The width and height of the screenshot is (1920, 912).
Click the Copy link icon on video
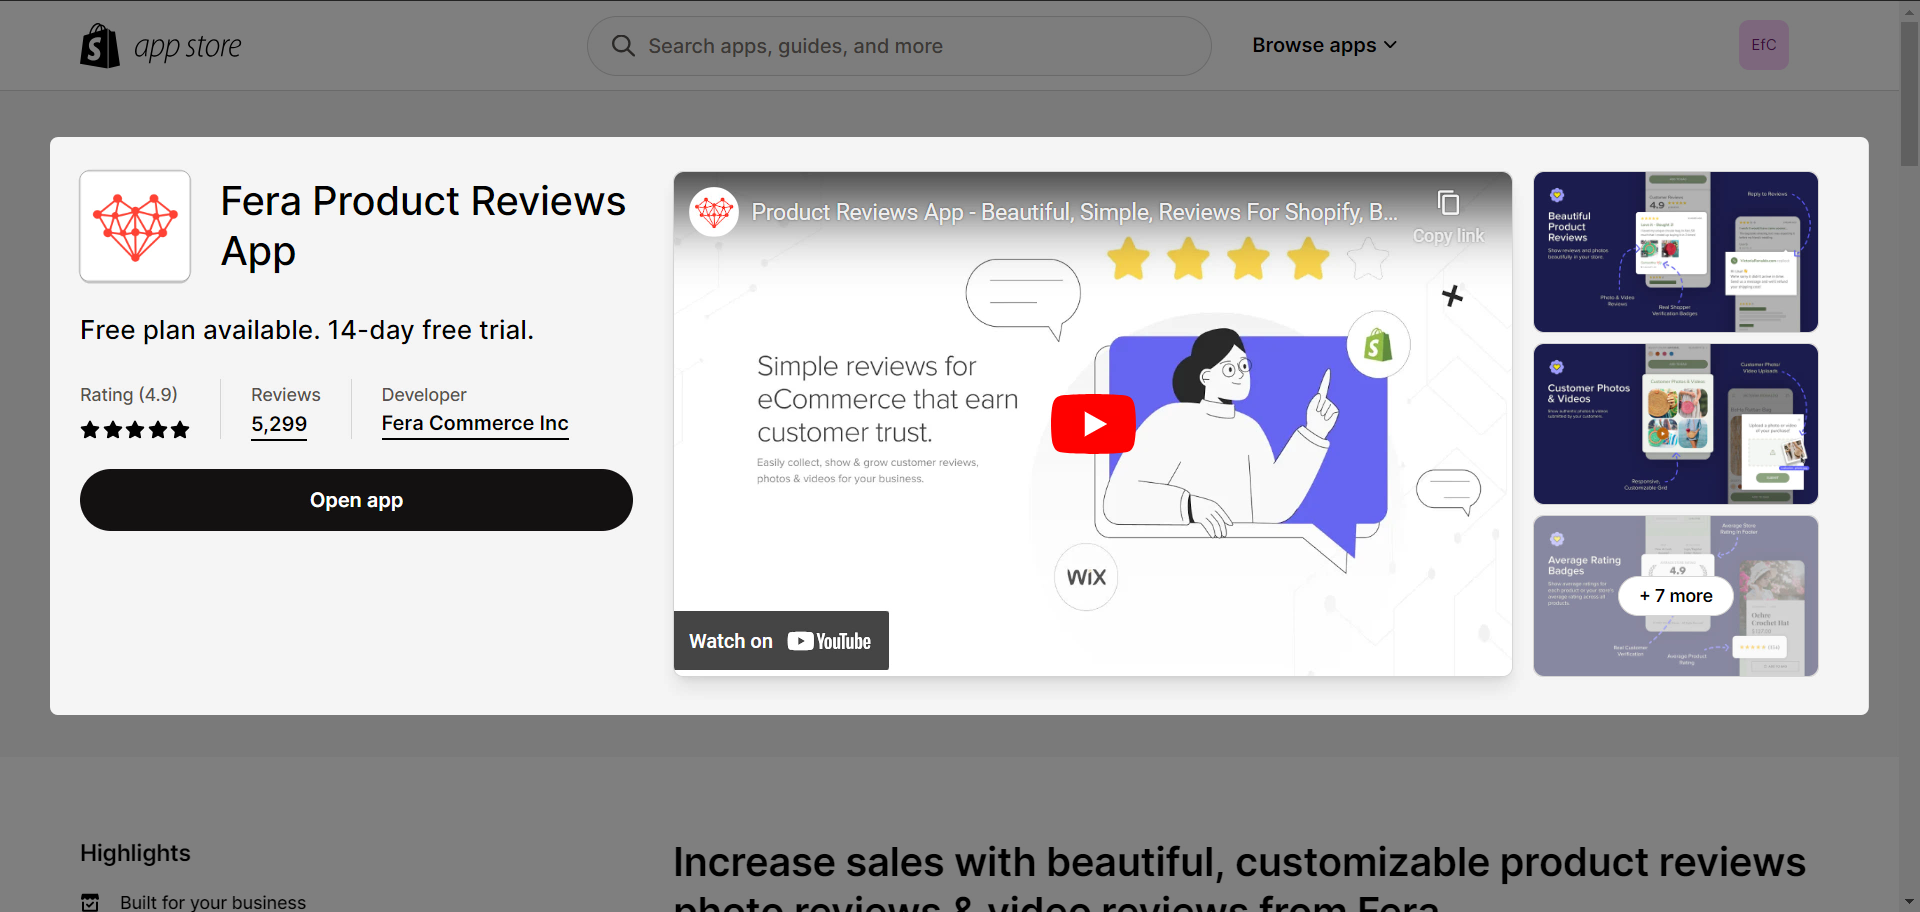pos(1448,203)
